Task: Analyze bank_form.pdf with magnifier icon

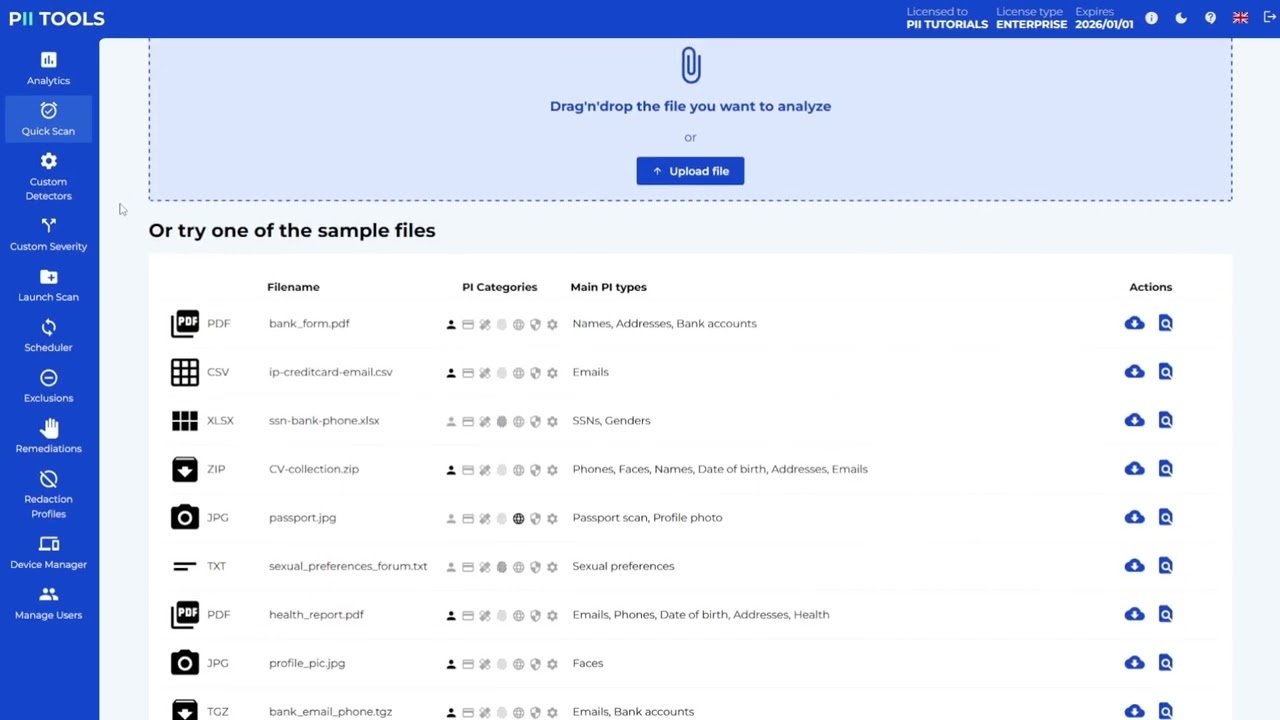Action: (1165, 323)
